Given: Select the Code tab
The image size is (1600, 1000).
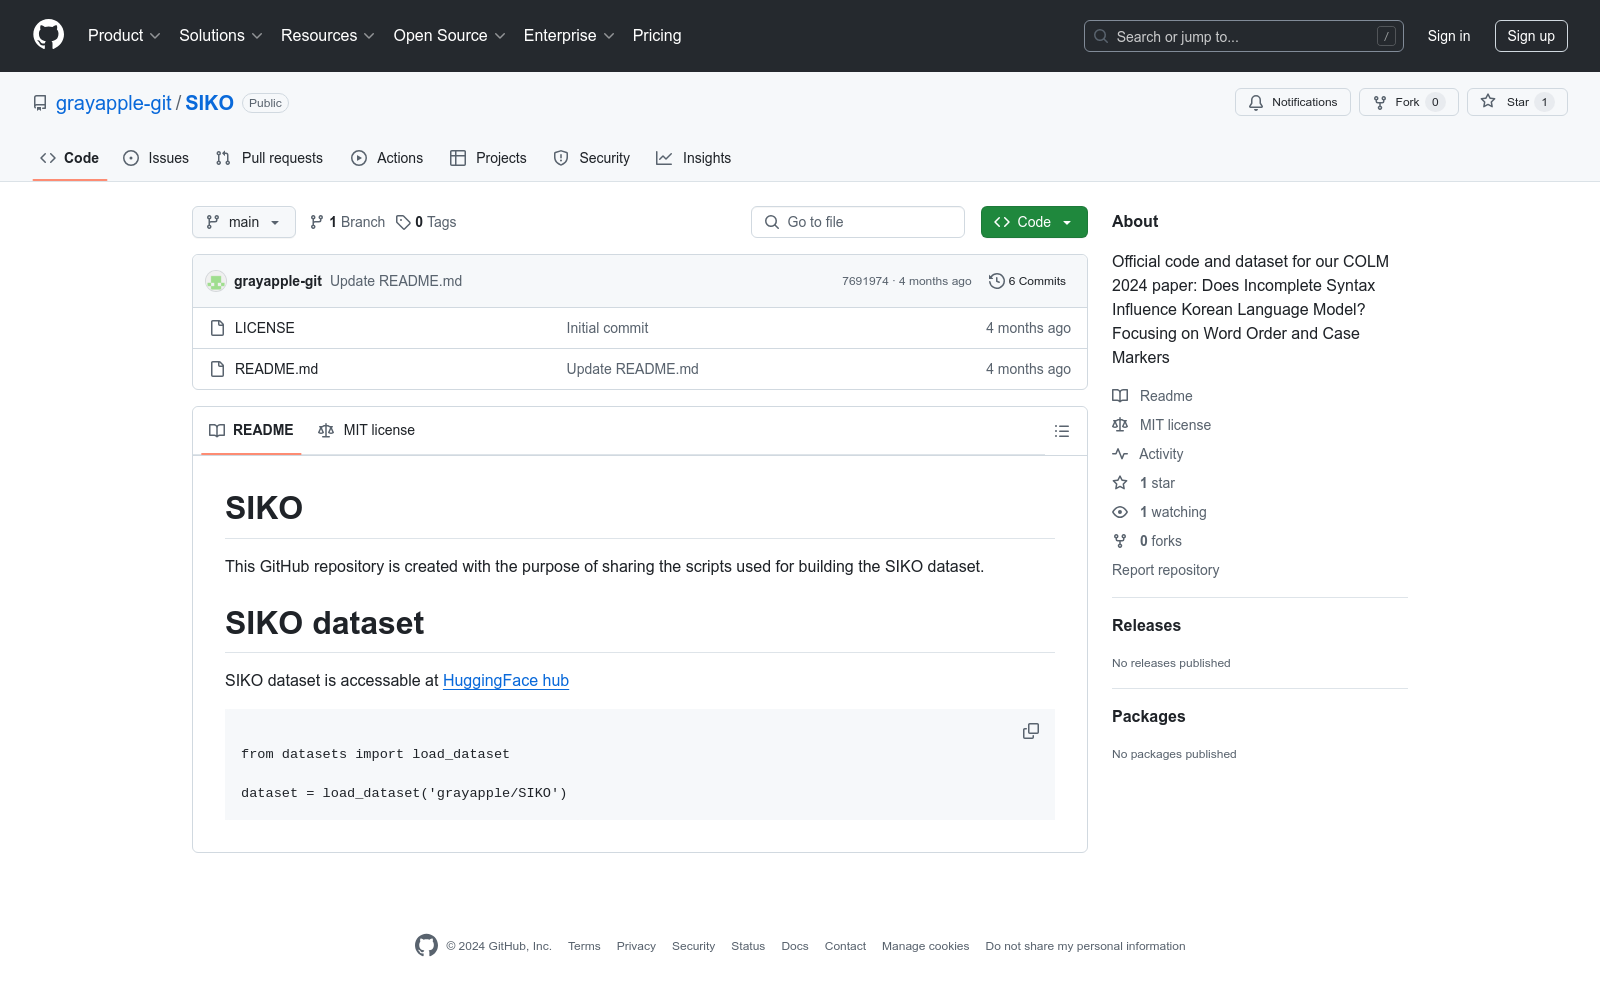Looking at the screenshot, I should [x=70, y=158].
